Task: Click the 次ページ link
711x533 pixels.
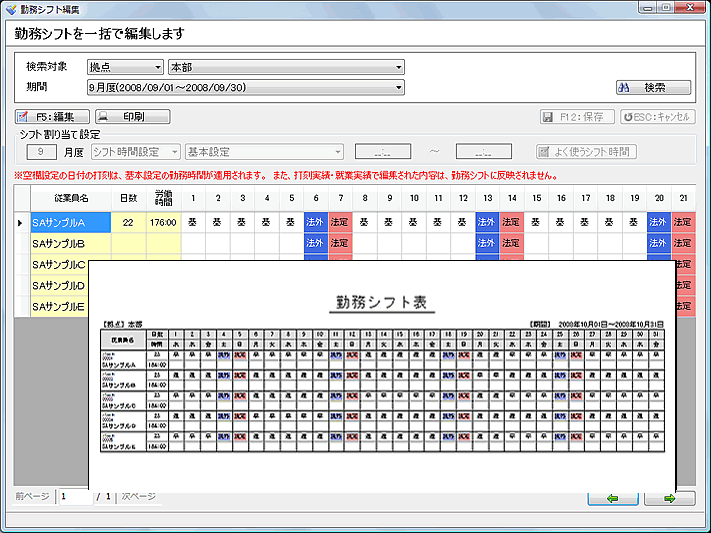Action: click(x=138, y=496)
